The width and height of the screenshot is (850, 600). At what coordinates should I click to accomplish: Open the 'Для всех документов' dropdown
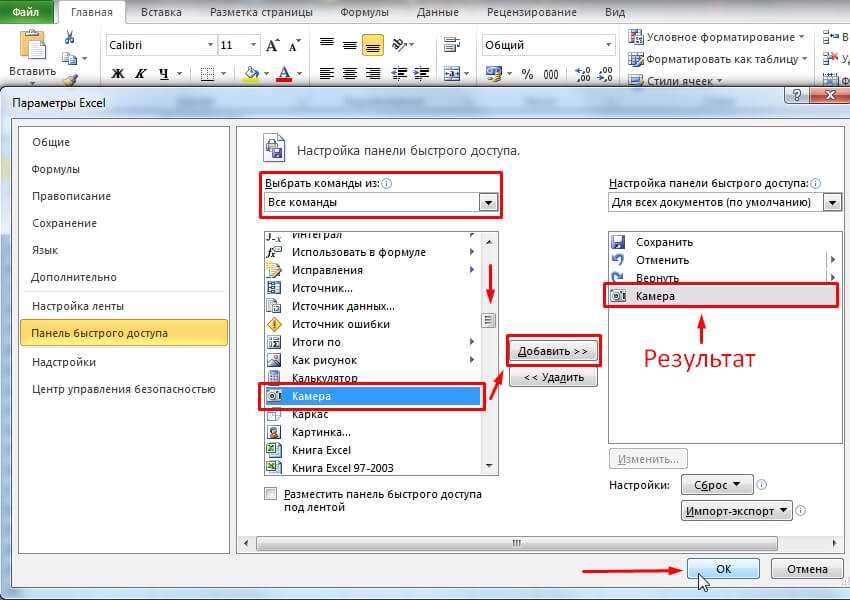point(832,202)
